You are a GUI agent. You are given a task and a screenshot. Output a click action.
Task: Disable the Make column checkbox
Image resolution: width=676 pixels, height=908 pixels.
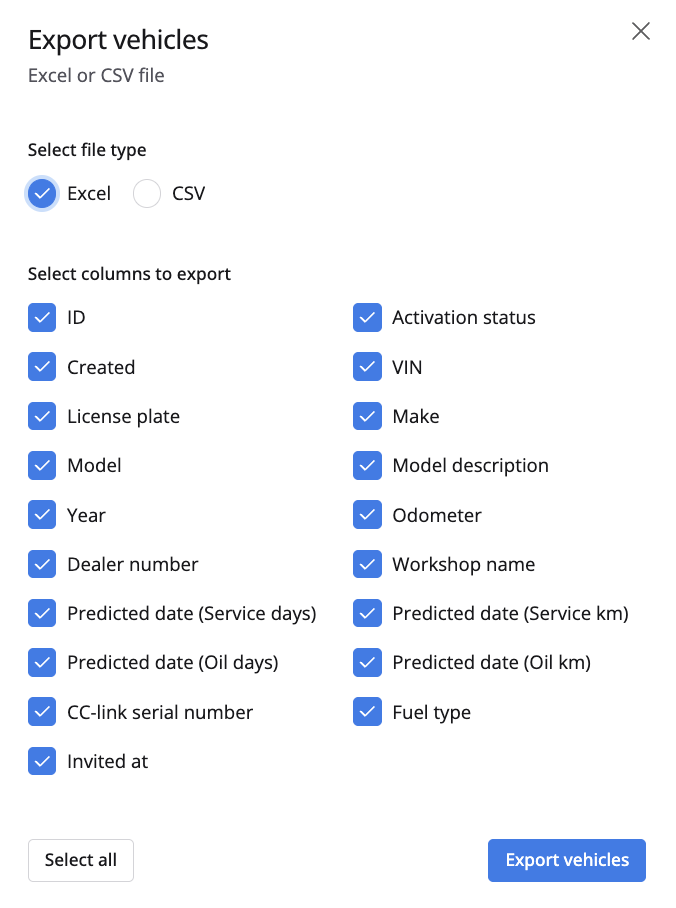pyautogui.click(x=367, y=416)
